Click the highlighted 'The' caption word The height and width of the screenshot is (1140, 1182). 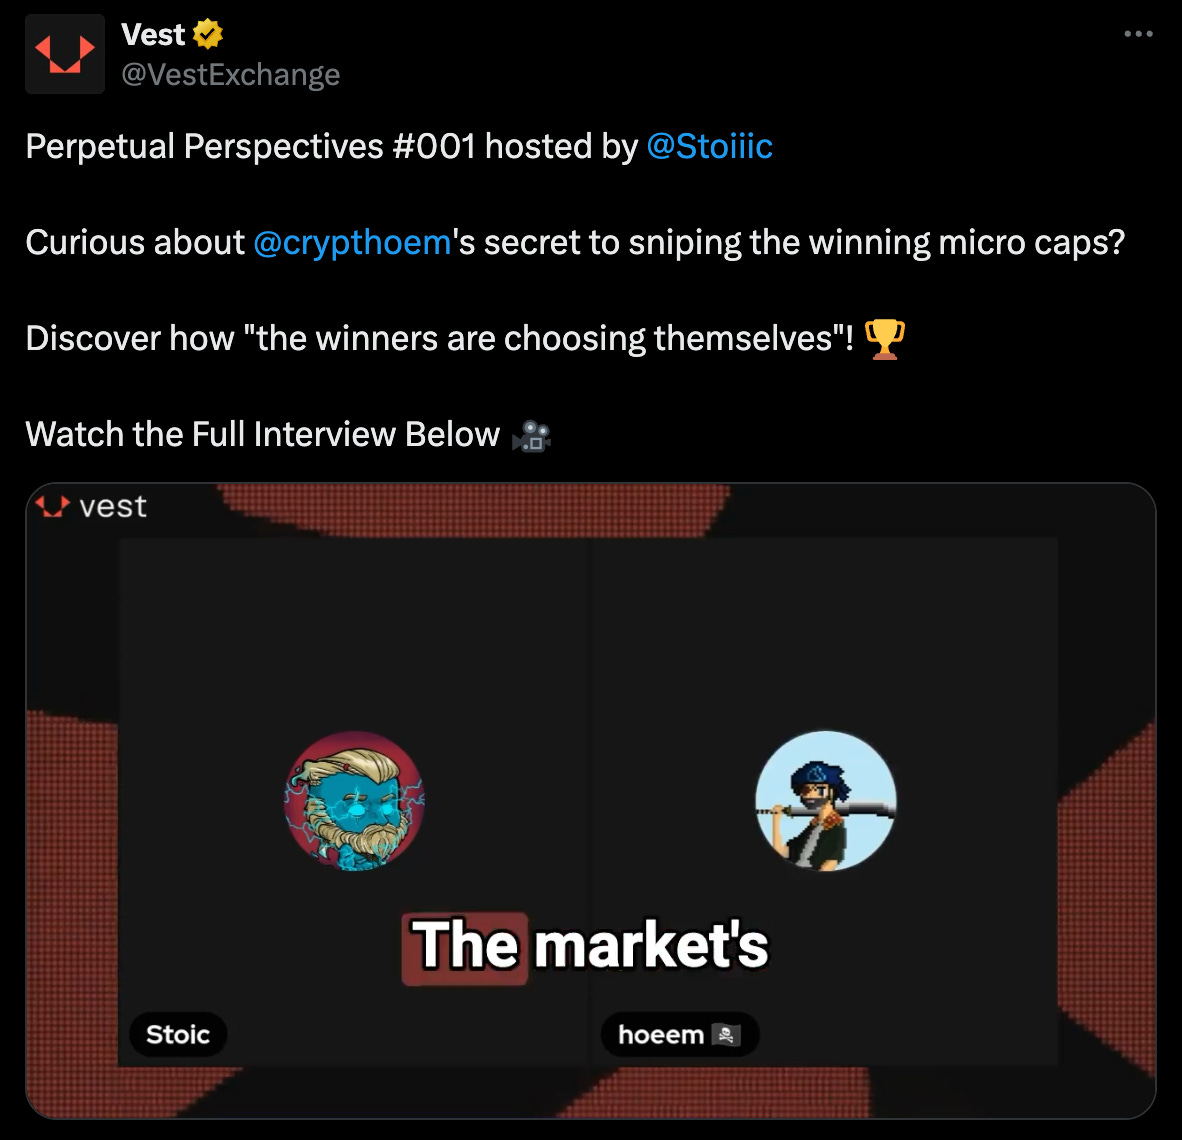coord(465,947)
